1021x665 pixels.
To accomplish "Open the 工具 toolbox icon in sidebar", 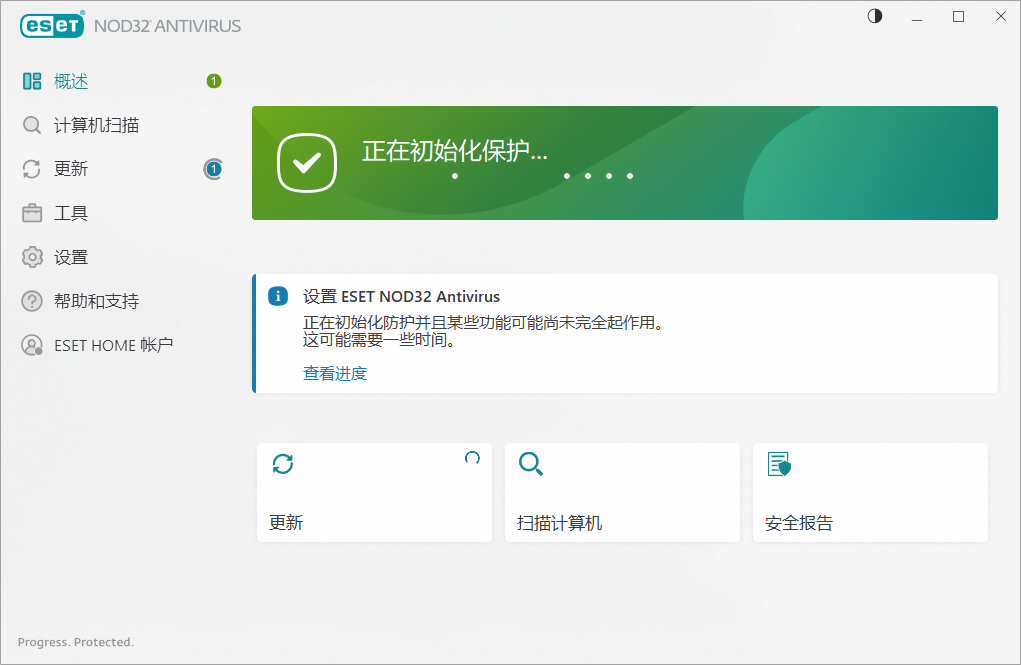I will pos(31,212).
